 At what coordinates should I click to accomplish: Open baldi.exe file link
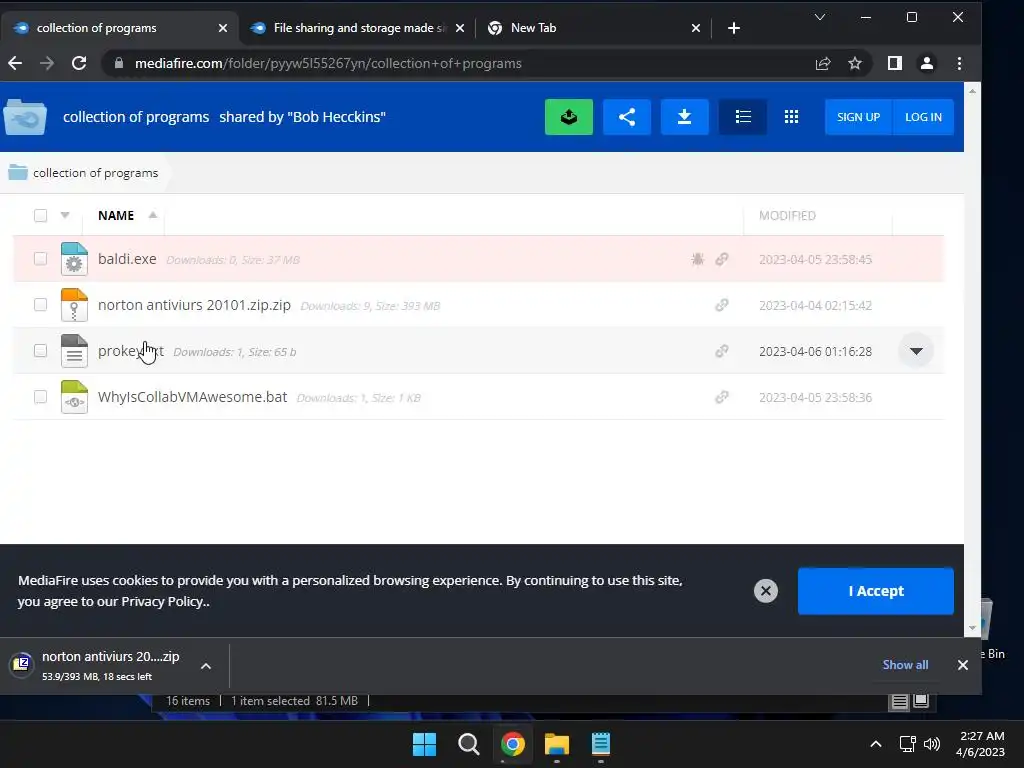coord(127,259)
